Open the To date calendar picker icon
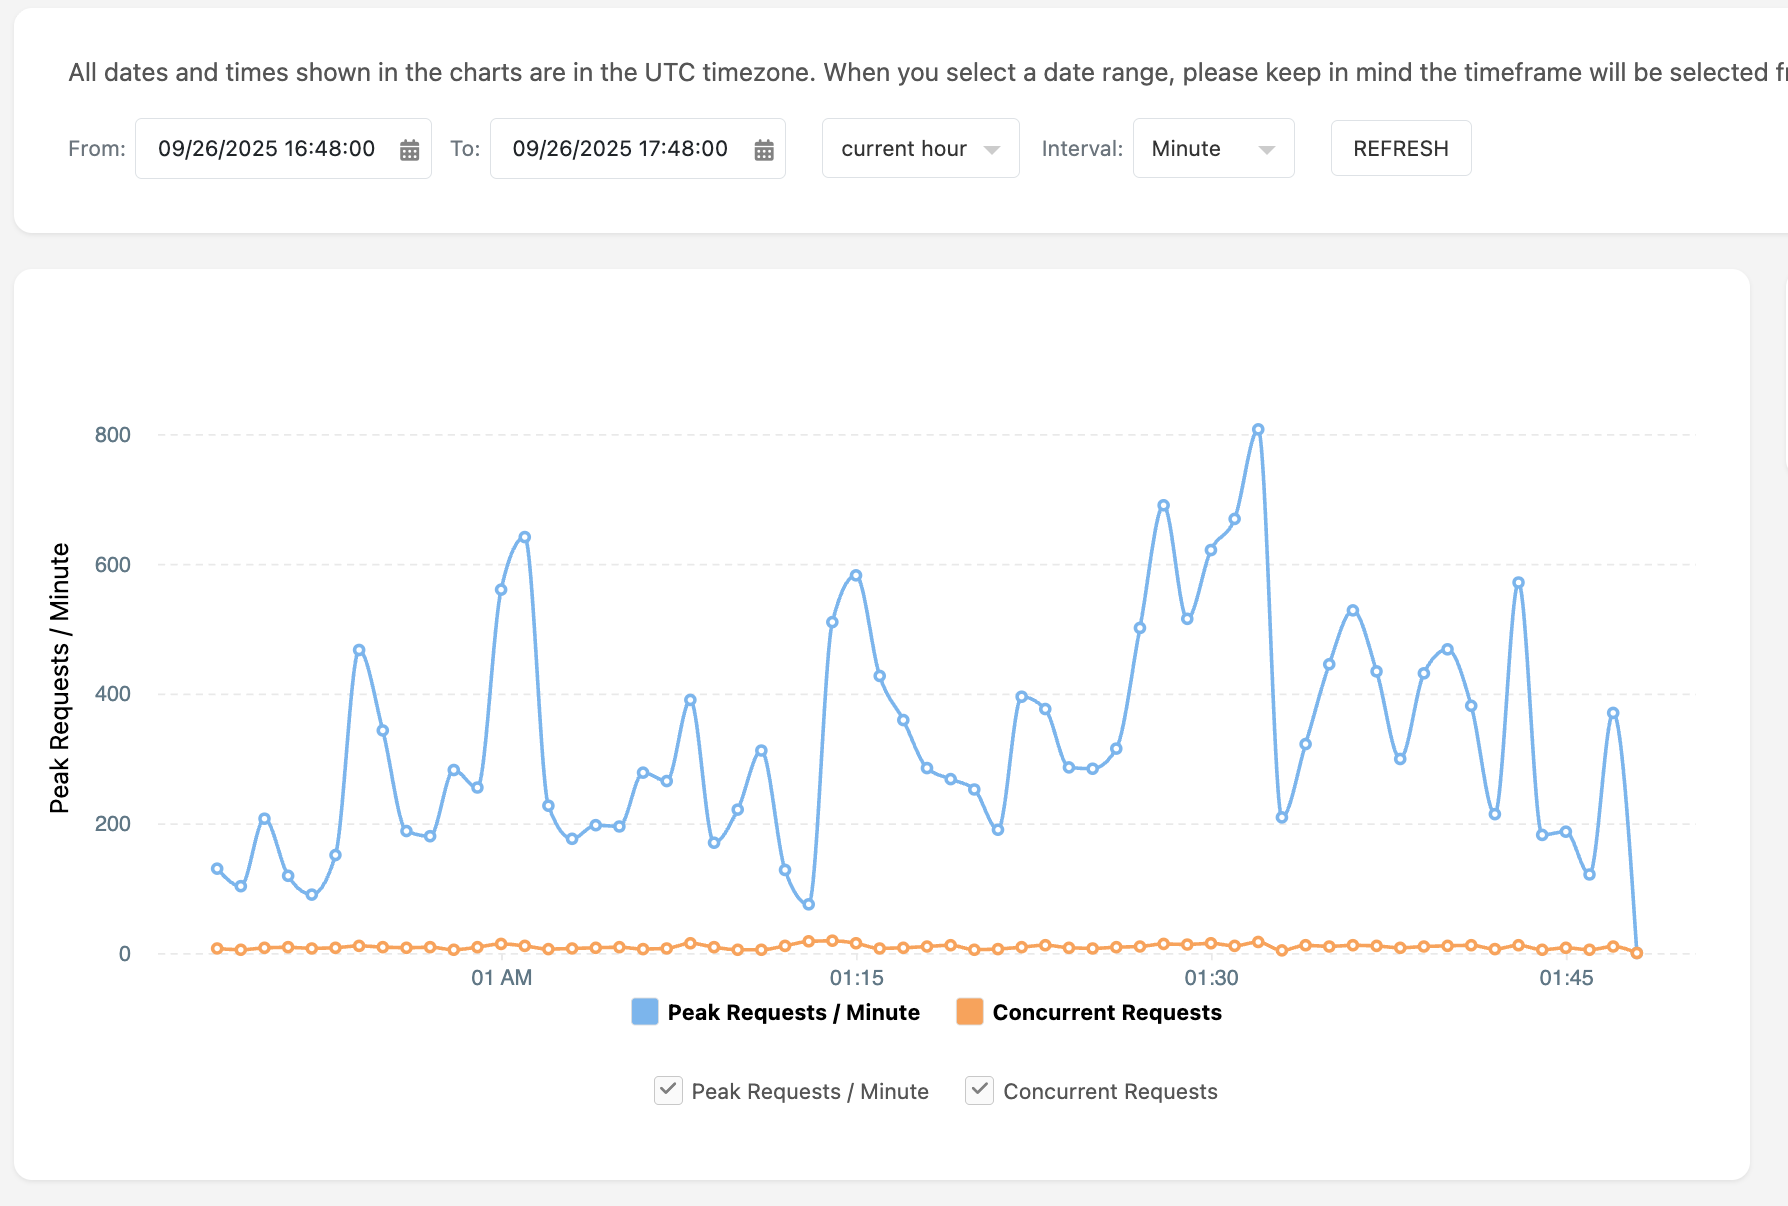This screenshot has width=1788, height=1206. click(764, 150)
